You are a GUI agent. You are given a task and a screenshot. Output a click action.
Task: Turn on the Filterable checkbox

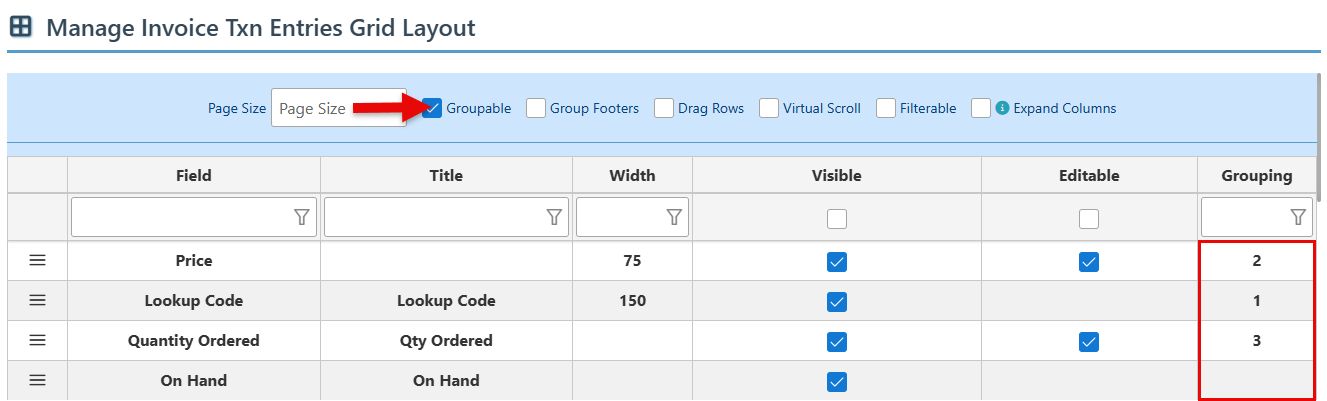(886, 108)
